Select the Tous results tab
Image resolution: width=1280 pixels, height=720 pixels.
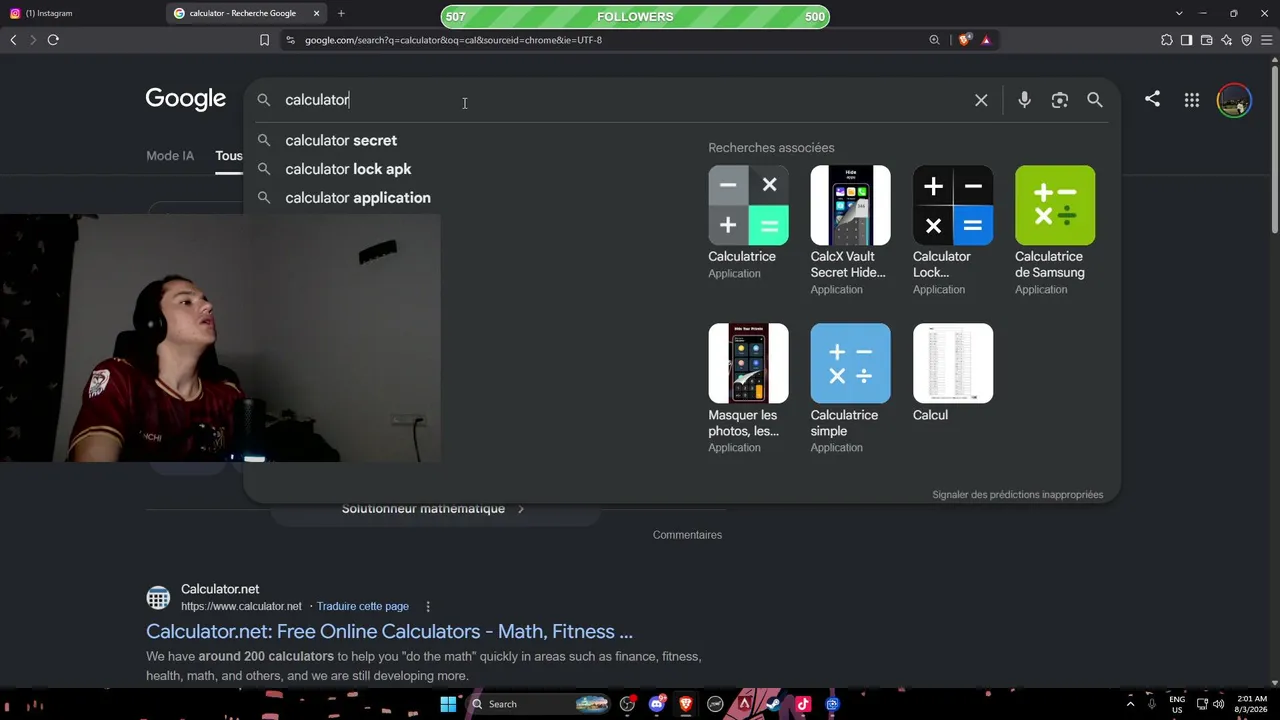pyautogui.click(x=229, y=156)
